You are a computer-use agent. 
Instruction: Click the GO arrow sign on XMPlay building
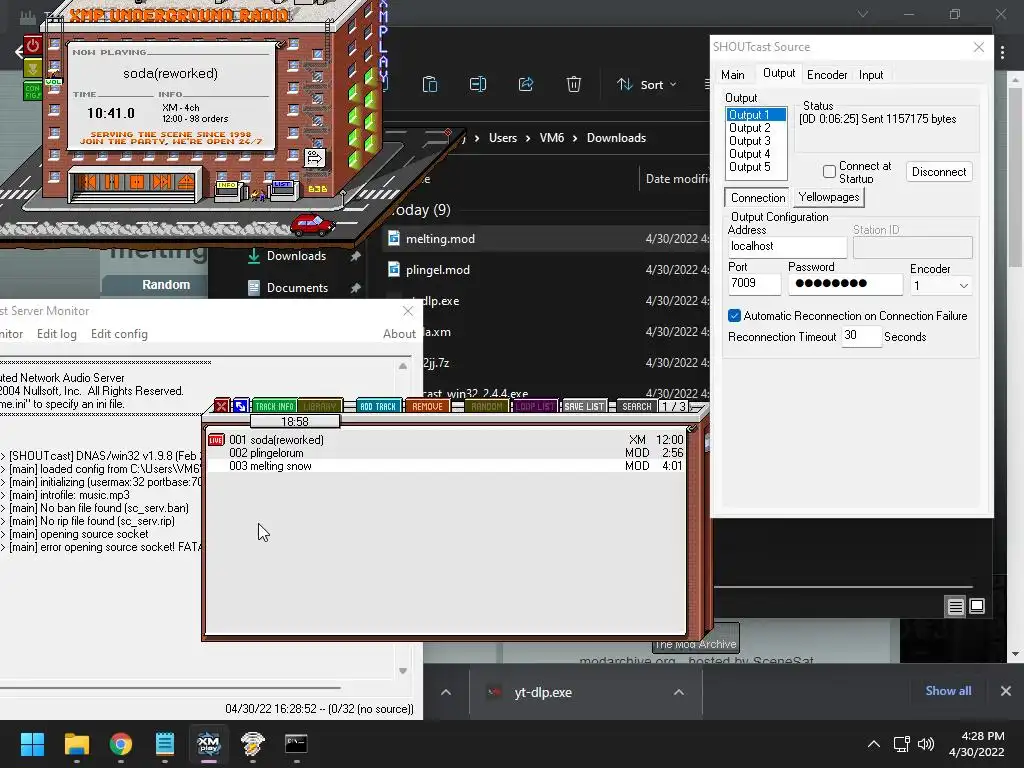[314, 158]
